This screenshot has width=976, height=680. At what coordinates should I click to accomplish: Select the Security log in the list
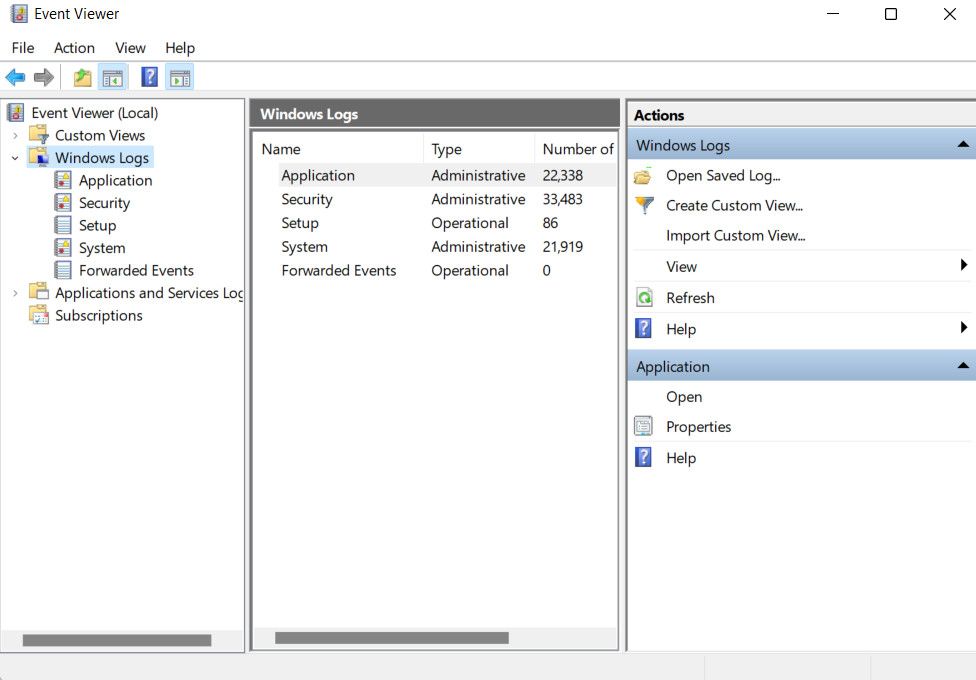[306, 199]
